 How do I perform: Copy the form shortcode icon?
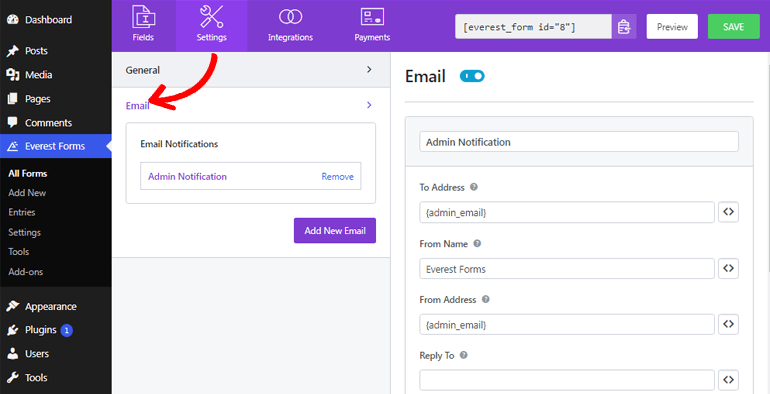point(624,27)
